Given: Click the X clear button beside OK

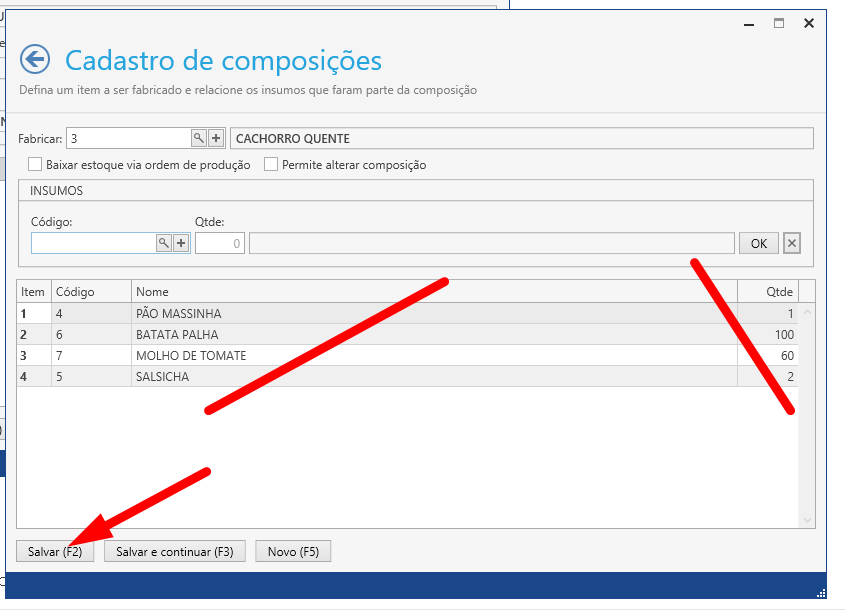Looking at the screenshot, I should (791, 243).
